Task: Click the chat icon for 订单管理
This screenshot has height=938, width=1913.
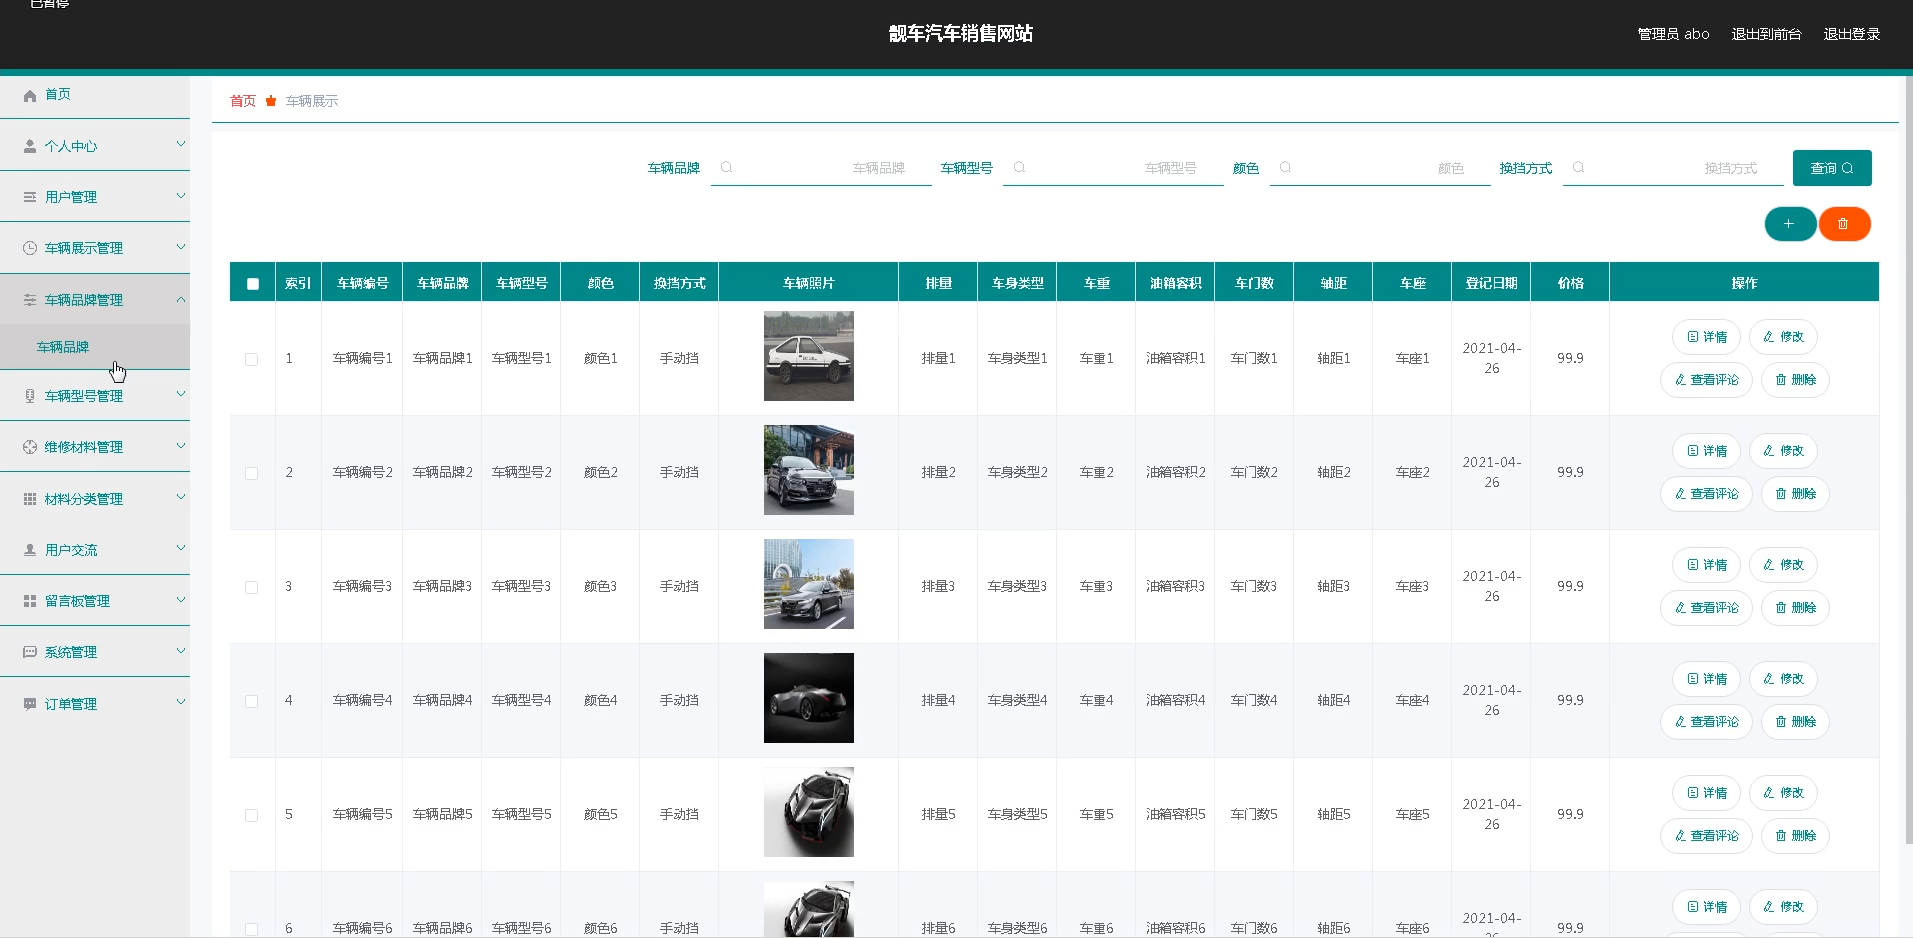Action: [x=30, y=704]
